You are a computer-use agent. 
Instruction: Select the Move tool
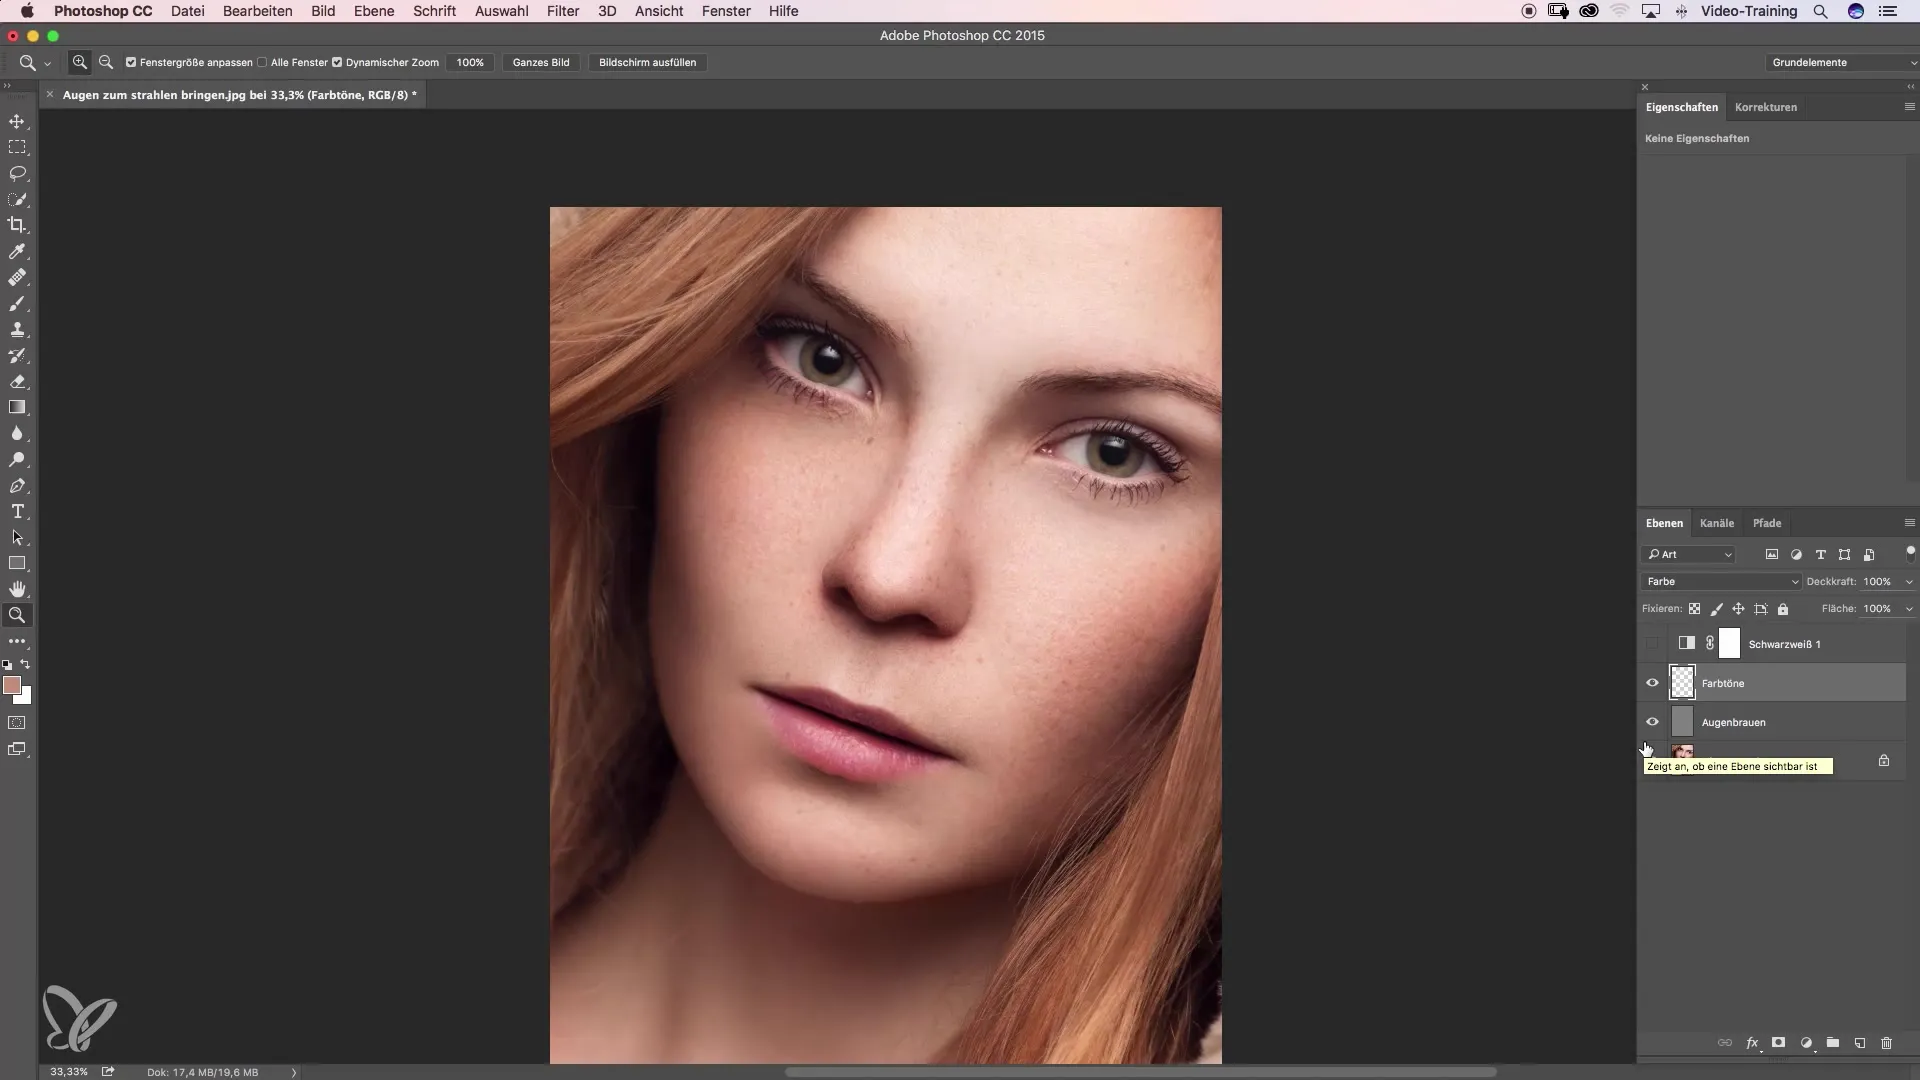click(x=17, y=121)
